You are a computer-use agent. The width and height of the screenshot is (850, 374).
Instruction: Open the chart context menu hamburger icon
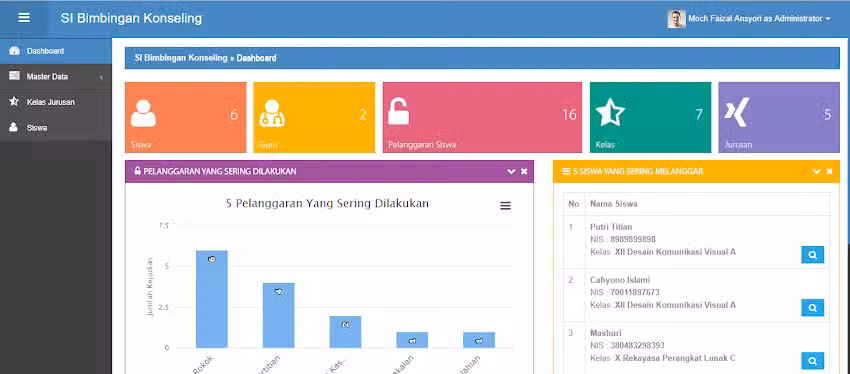505,206
